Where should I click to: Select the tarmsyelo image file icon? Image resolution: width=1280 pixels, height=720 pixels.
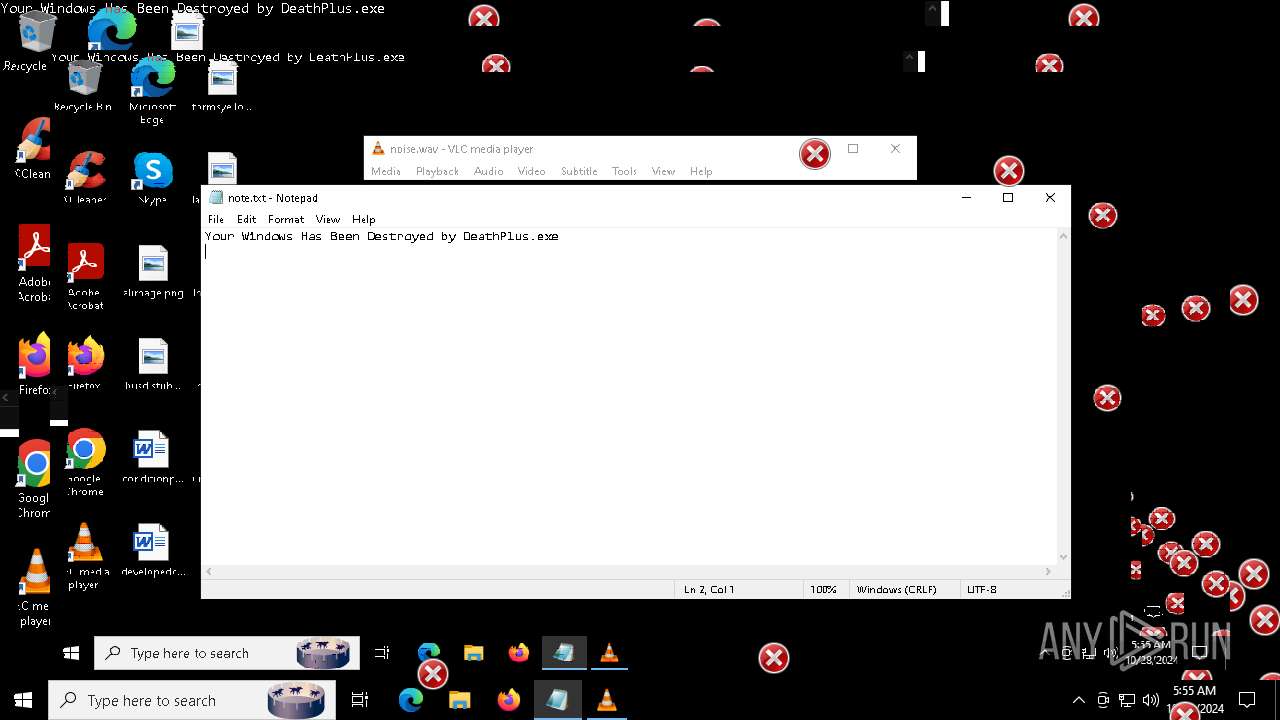pos(222,86)
